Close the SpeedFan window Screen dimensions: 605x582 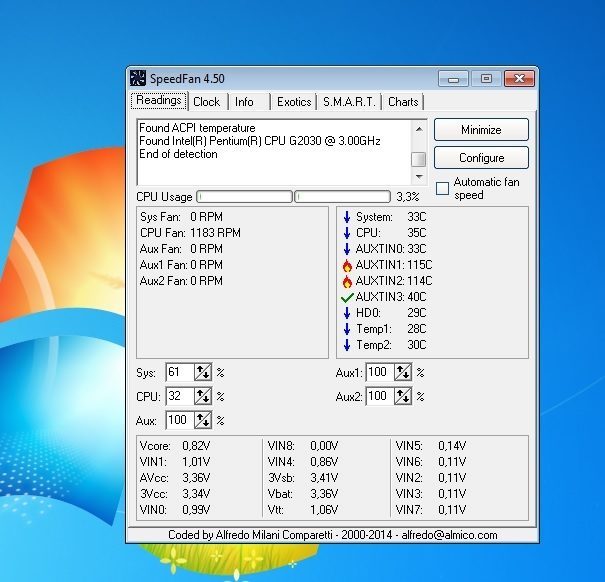click(x=519, y=79)
